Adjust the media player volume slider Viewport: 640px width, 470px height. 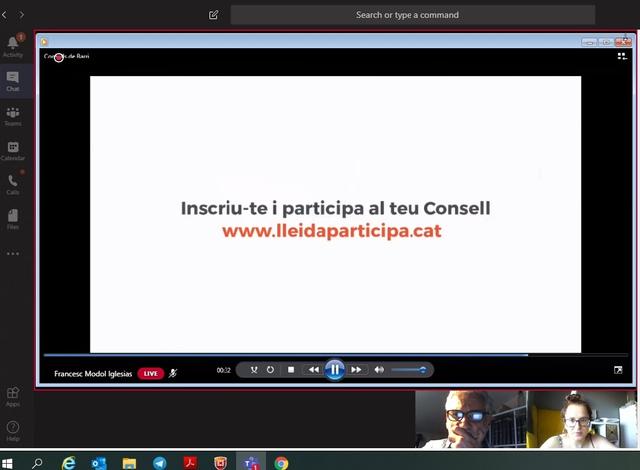409,370
